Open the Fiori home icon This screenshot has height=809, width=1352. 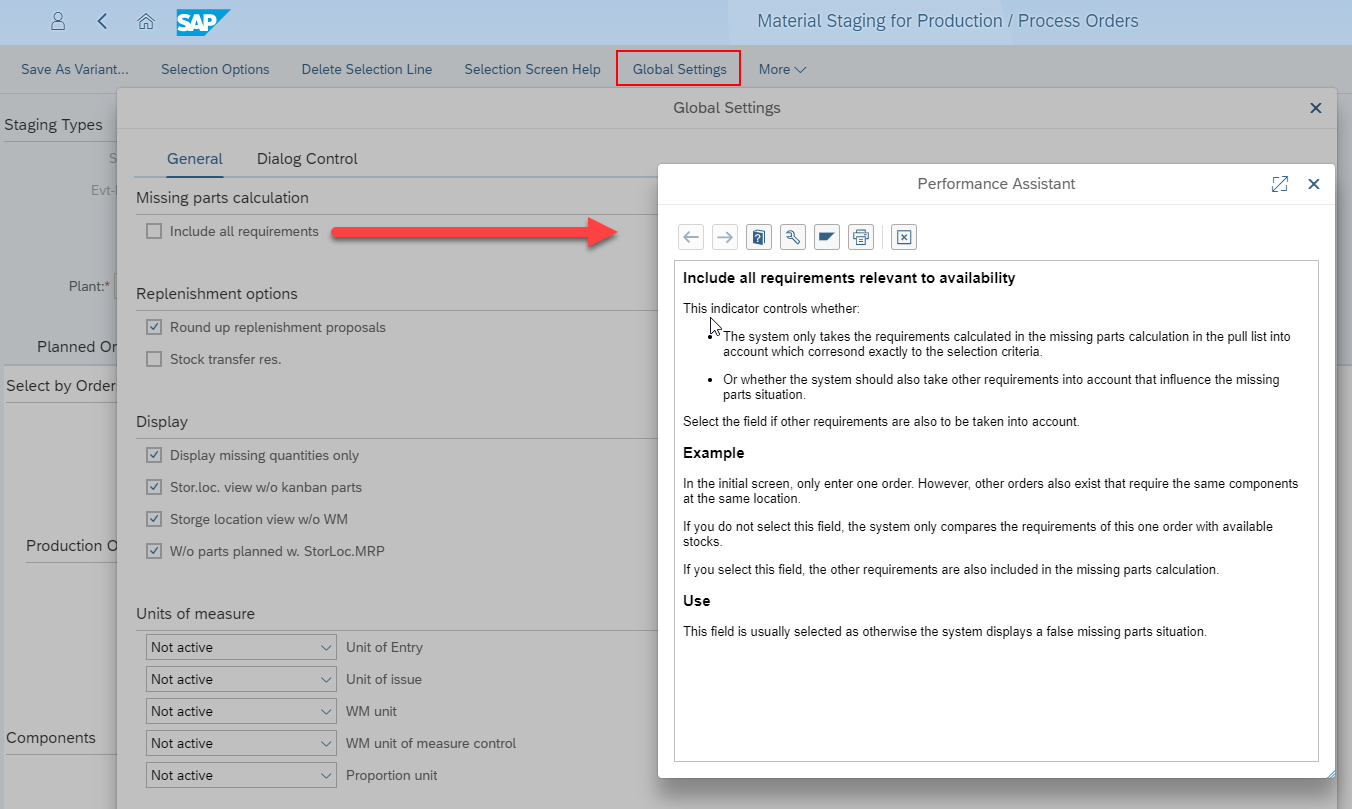(146, 21)
